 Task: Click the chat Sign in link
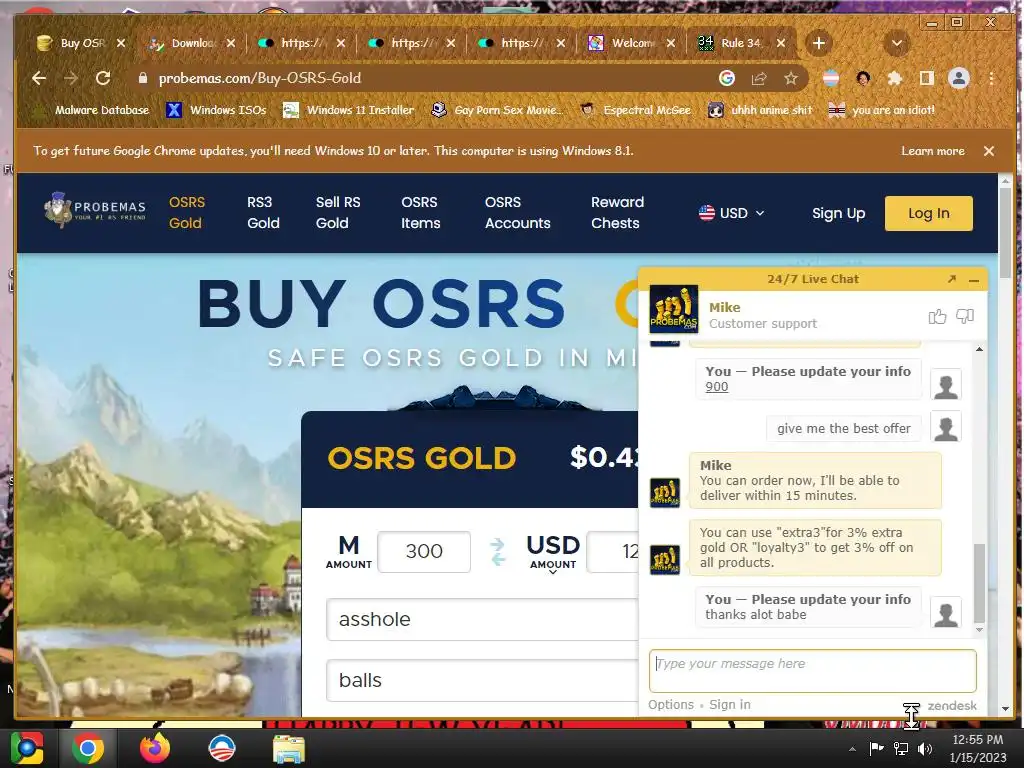(x=730, y=705)
